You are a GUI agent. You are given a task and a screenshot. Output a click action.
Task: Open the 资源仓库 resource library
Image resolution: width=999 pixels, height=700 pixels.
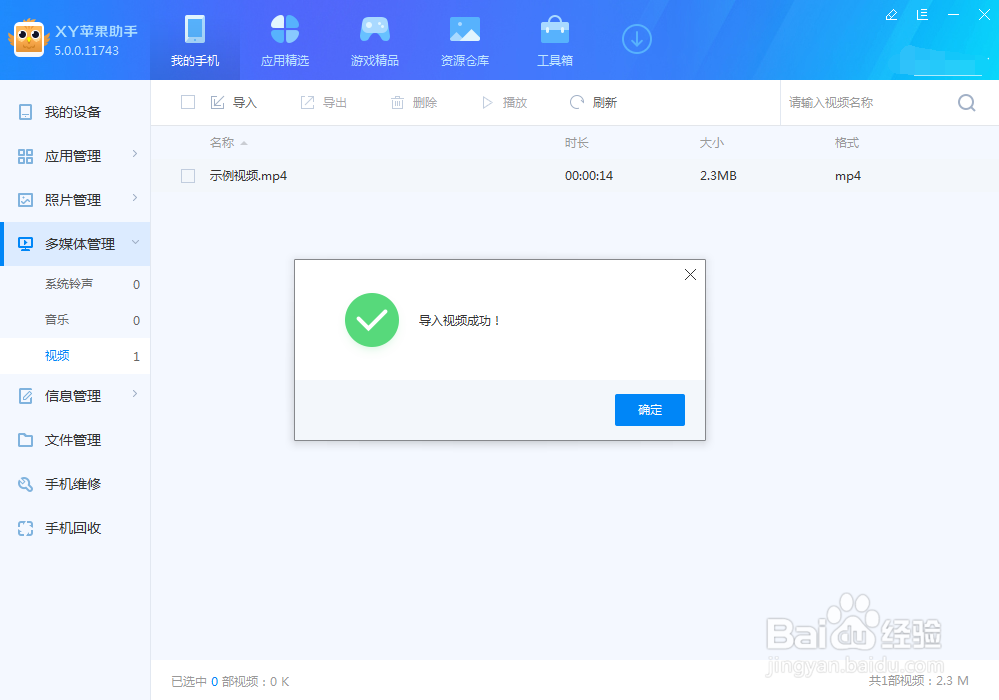click(464, 40)
